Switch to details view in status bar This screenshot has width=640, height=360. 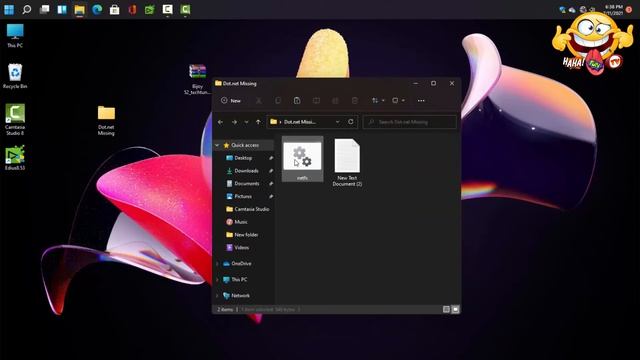pyautogui.click(x=446, y=309)
